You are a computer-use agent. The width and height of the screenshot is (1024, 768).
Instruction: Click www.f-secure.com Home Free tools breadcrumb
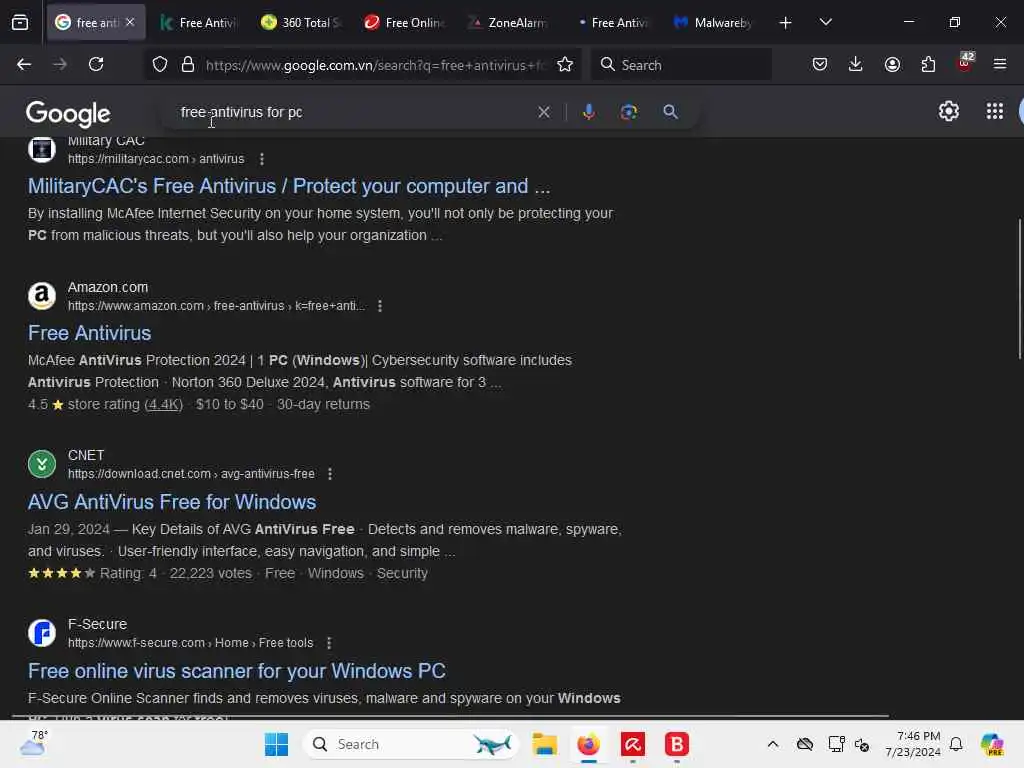coord(191,643)
